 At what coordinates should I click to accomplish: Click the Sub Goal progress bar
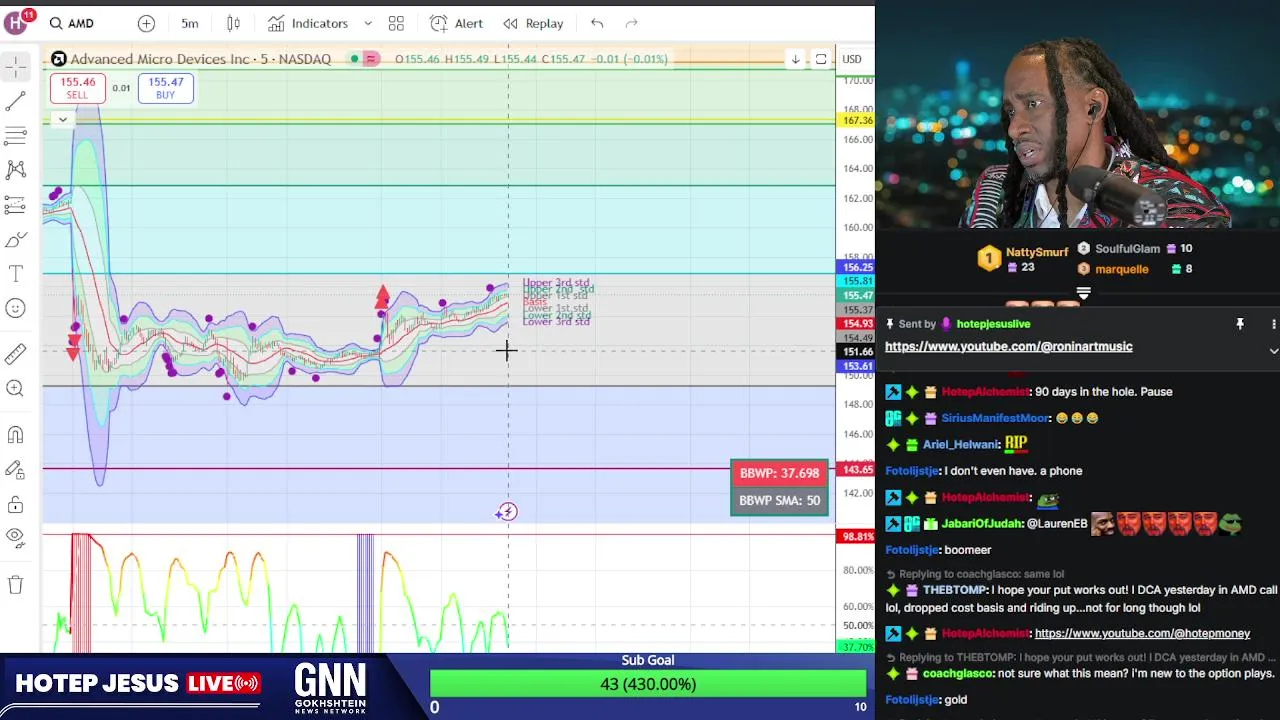pyautogui.click(x=648, y=684)
